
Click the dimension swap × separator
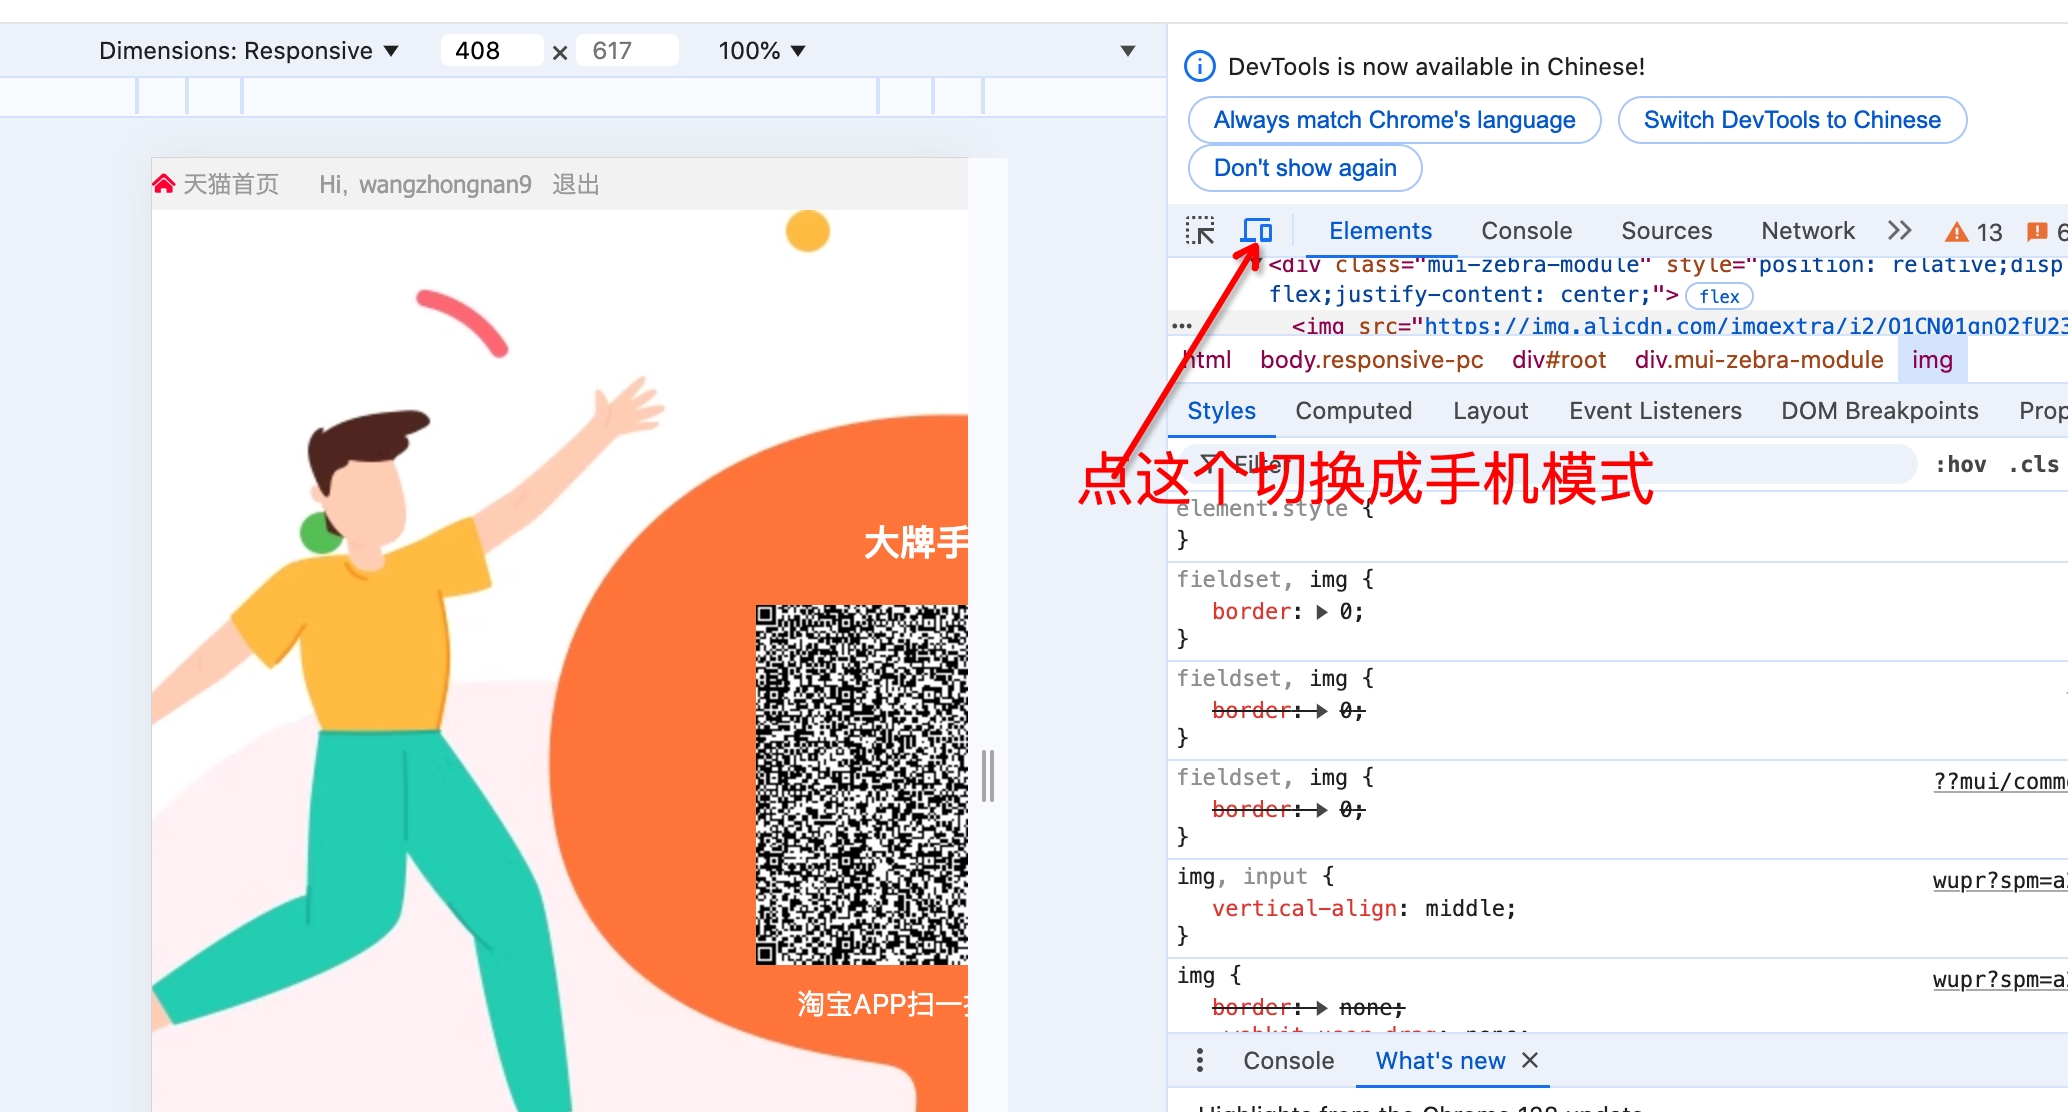click(560, 53)
